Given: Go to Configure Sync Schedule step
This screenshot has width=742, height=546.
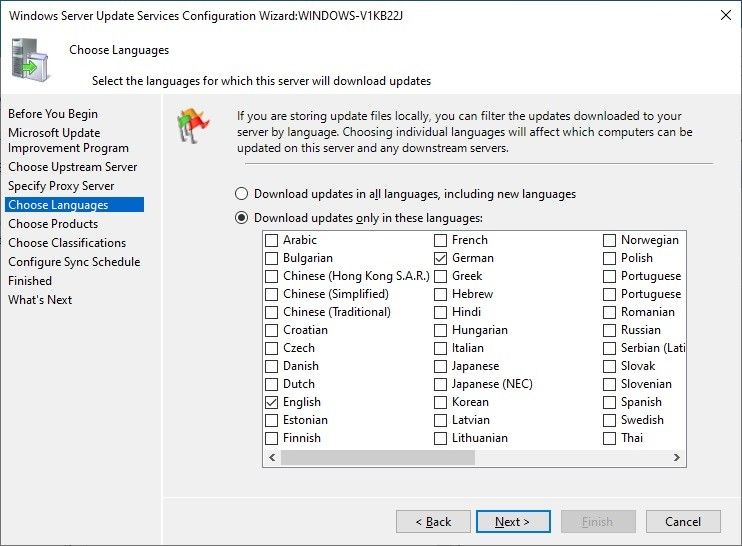Looking at the screenshot, I should click(74, 262).
